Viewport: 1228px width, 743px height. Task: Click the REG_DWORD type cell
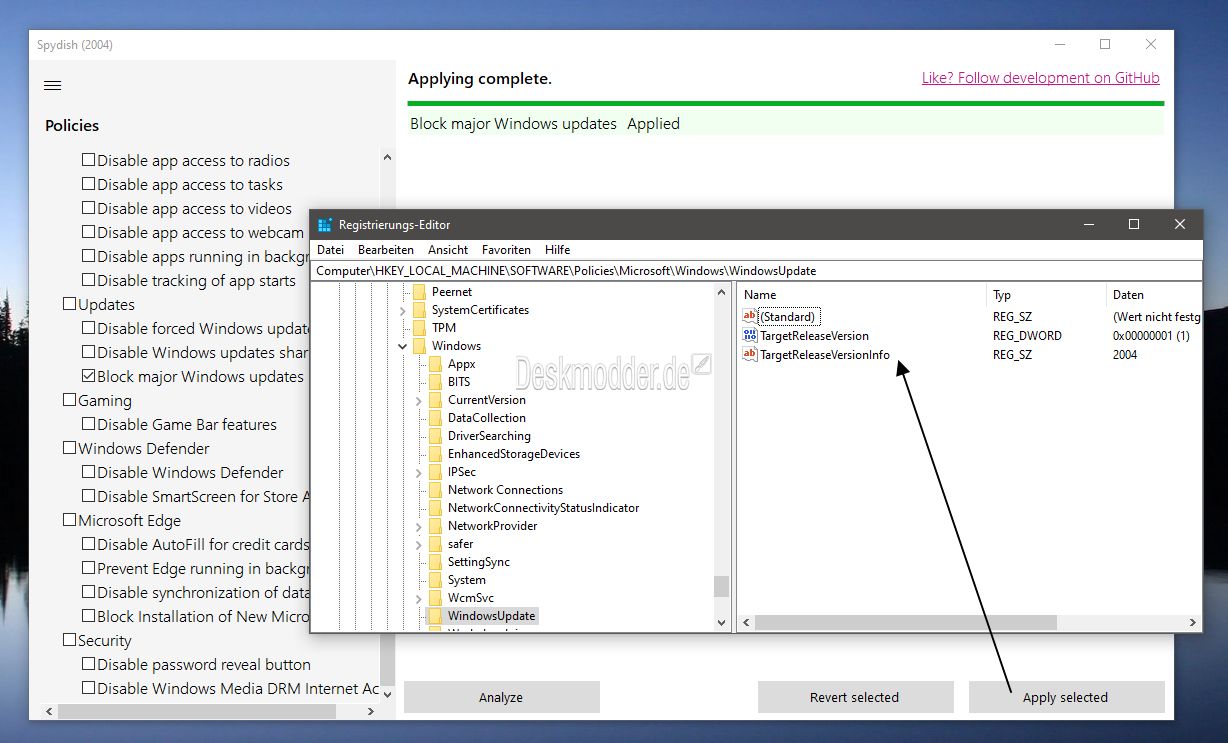[1027, 336]
